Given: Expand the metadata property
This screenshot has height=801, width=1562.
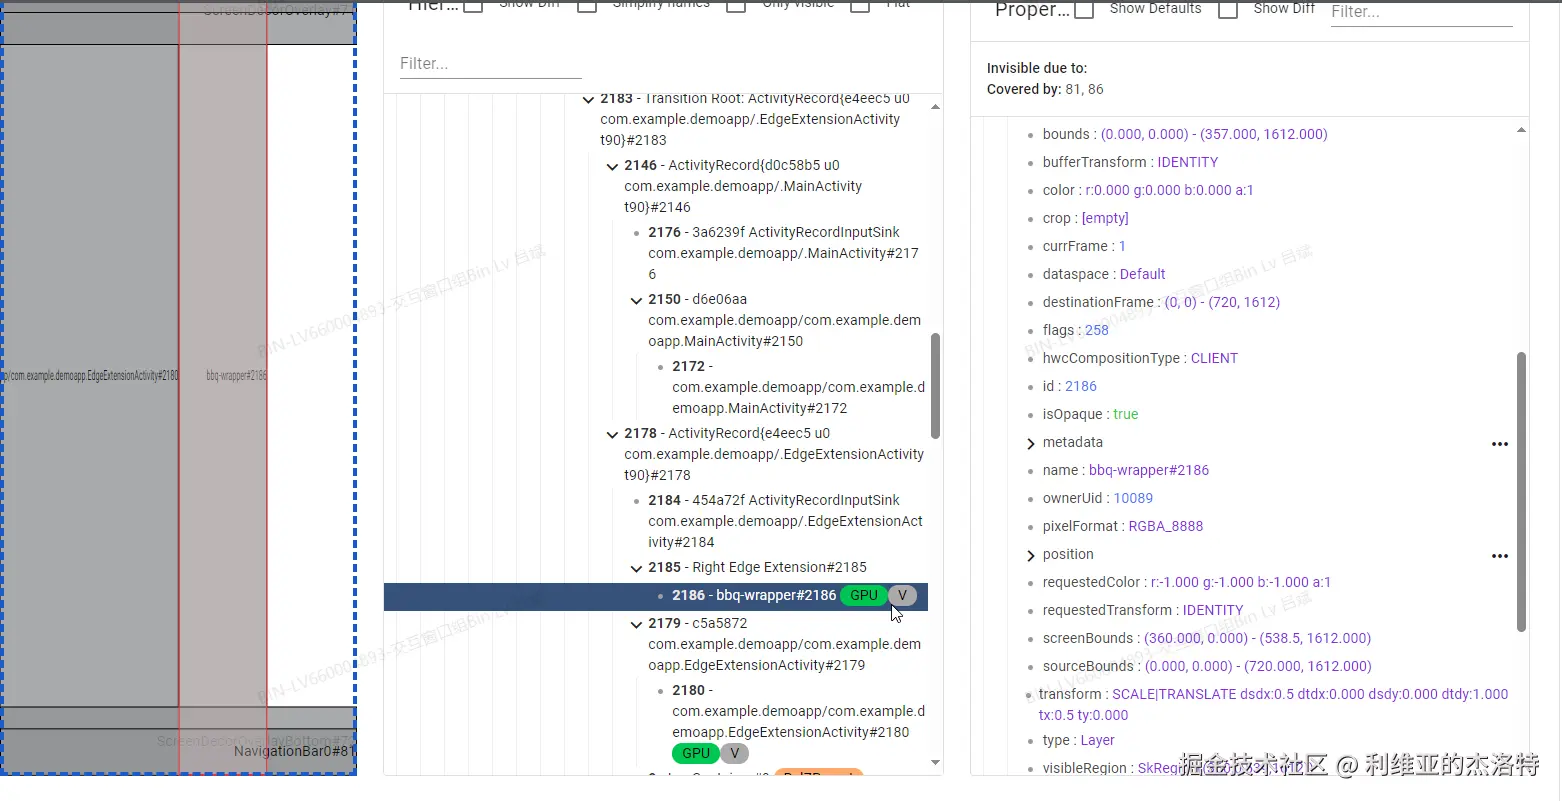Looking at the screenshot, I should click(x=1030, y=443).
